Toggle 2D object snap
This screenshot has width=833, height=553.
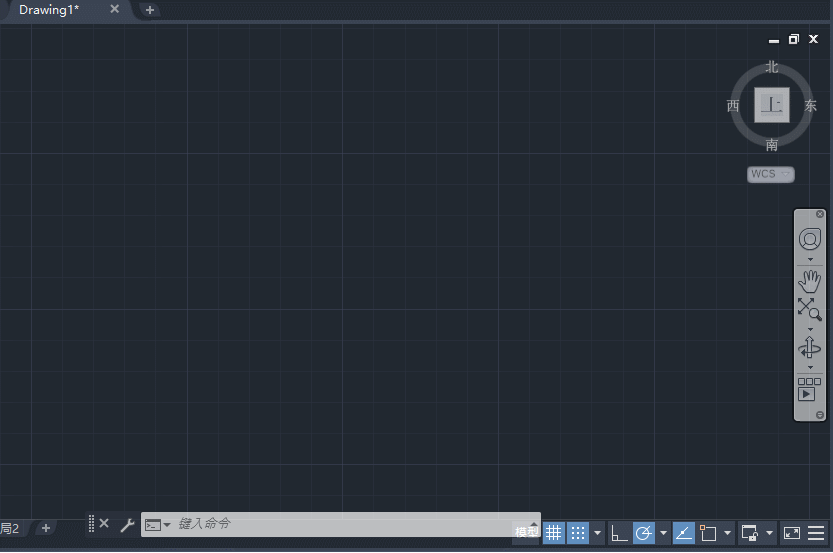pyautogui.click(x=708, y=533)
